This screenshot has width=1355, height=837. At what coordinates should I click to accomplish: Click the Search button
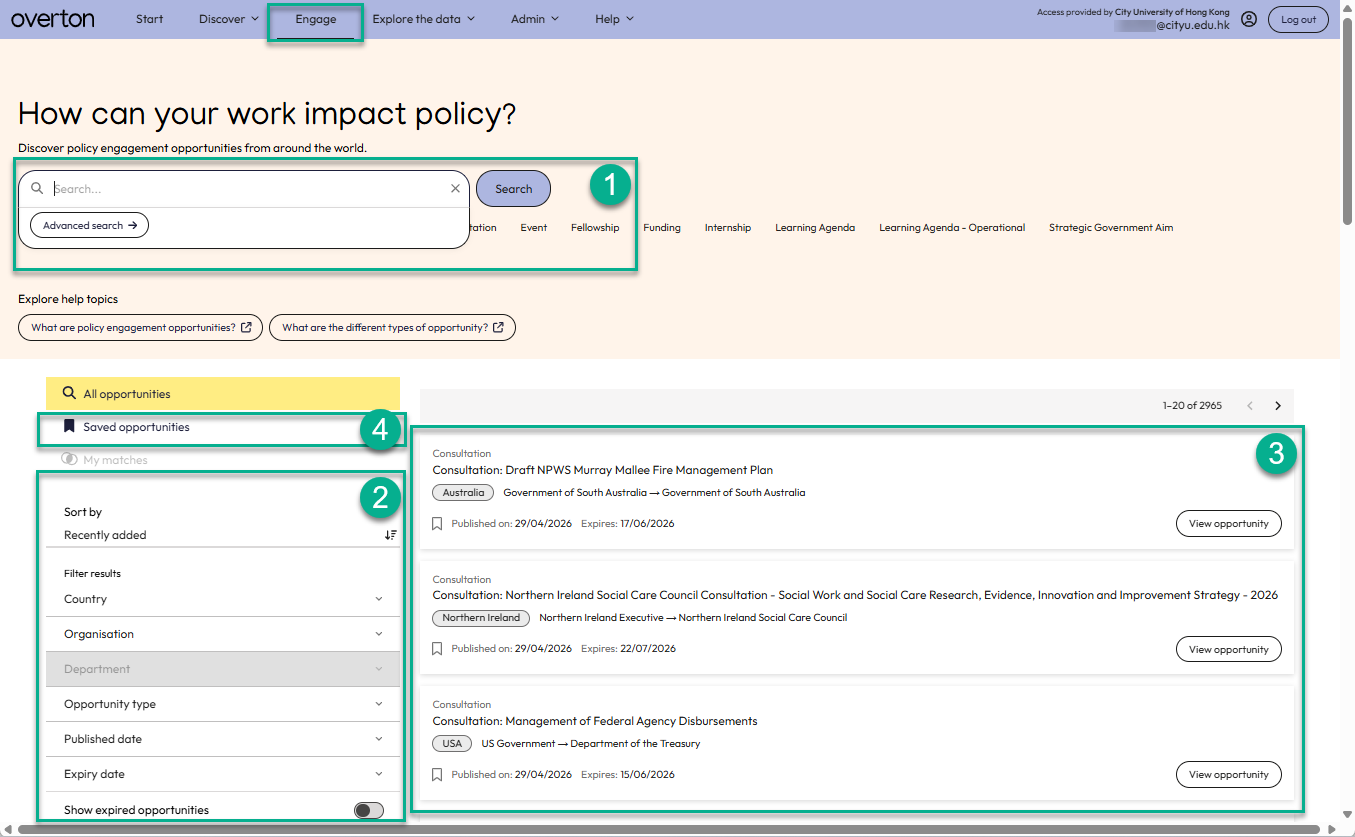513,189
